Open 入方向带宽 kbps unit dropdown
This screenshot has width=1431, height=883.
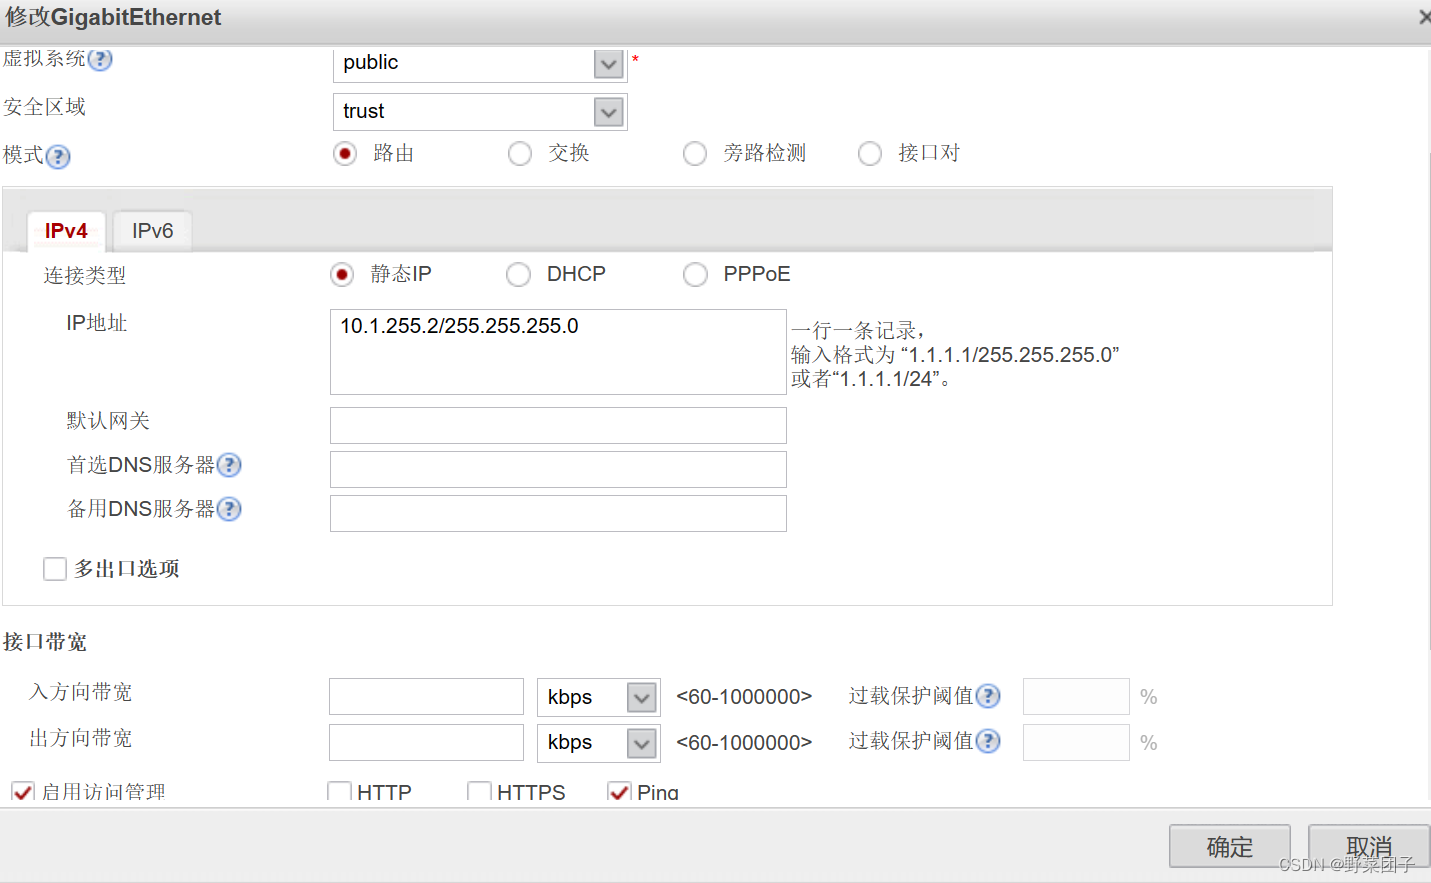click(x=641, y=697)
